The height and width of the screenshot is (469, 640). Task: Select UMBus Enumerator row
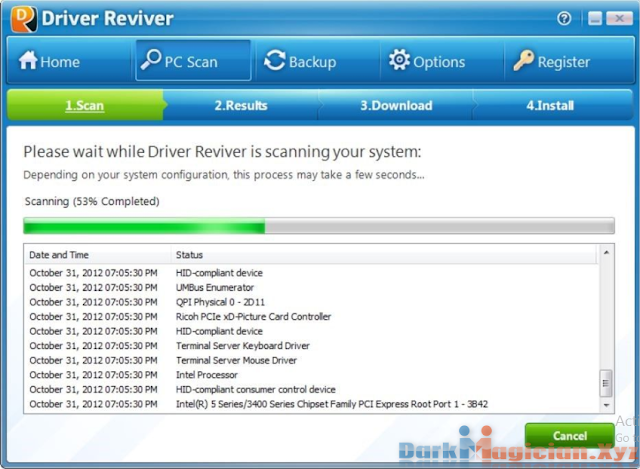point(311,287)
